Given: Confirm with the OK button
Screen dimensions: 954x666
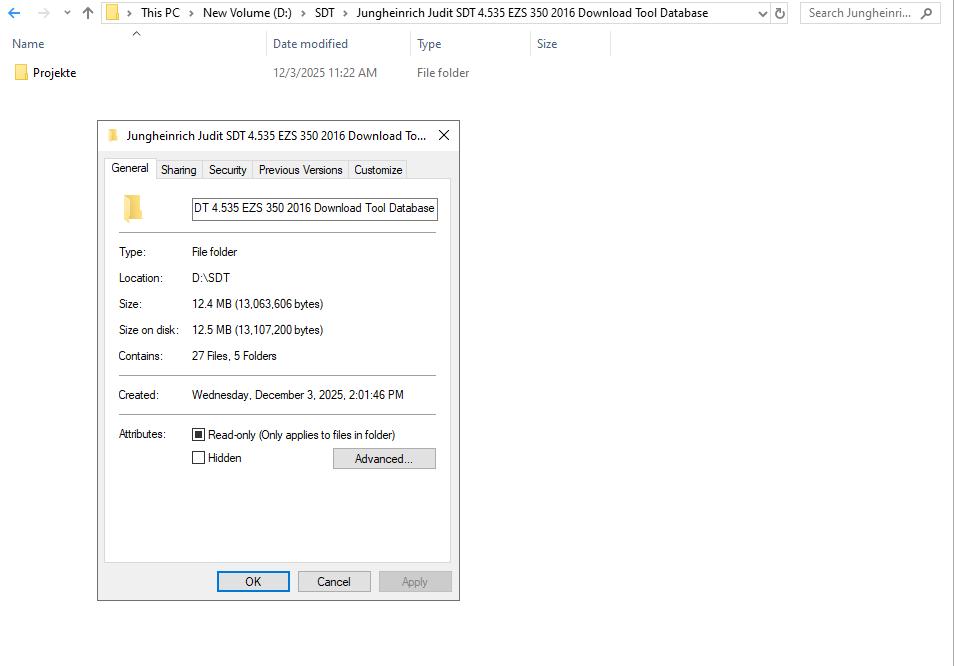Looking at the screenshot, I should pyautogui.click(x=253, y=581).
